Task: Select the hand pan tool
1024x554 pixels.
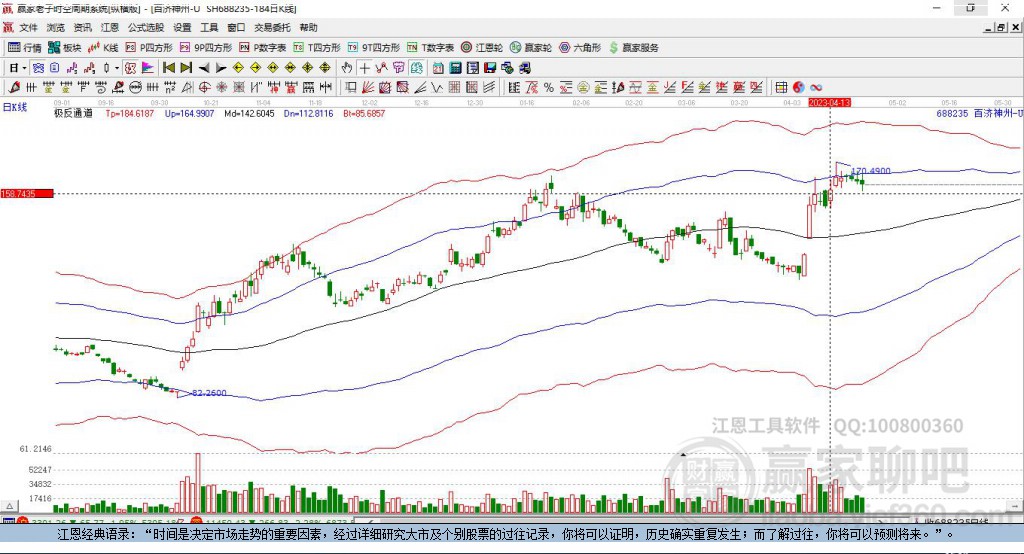Action: [347, 68]
